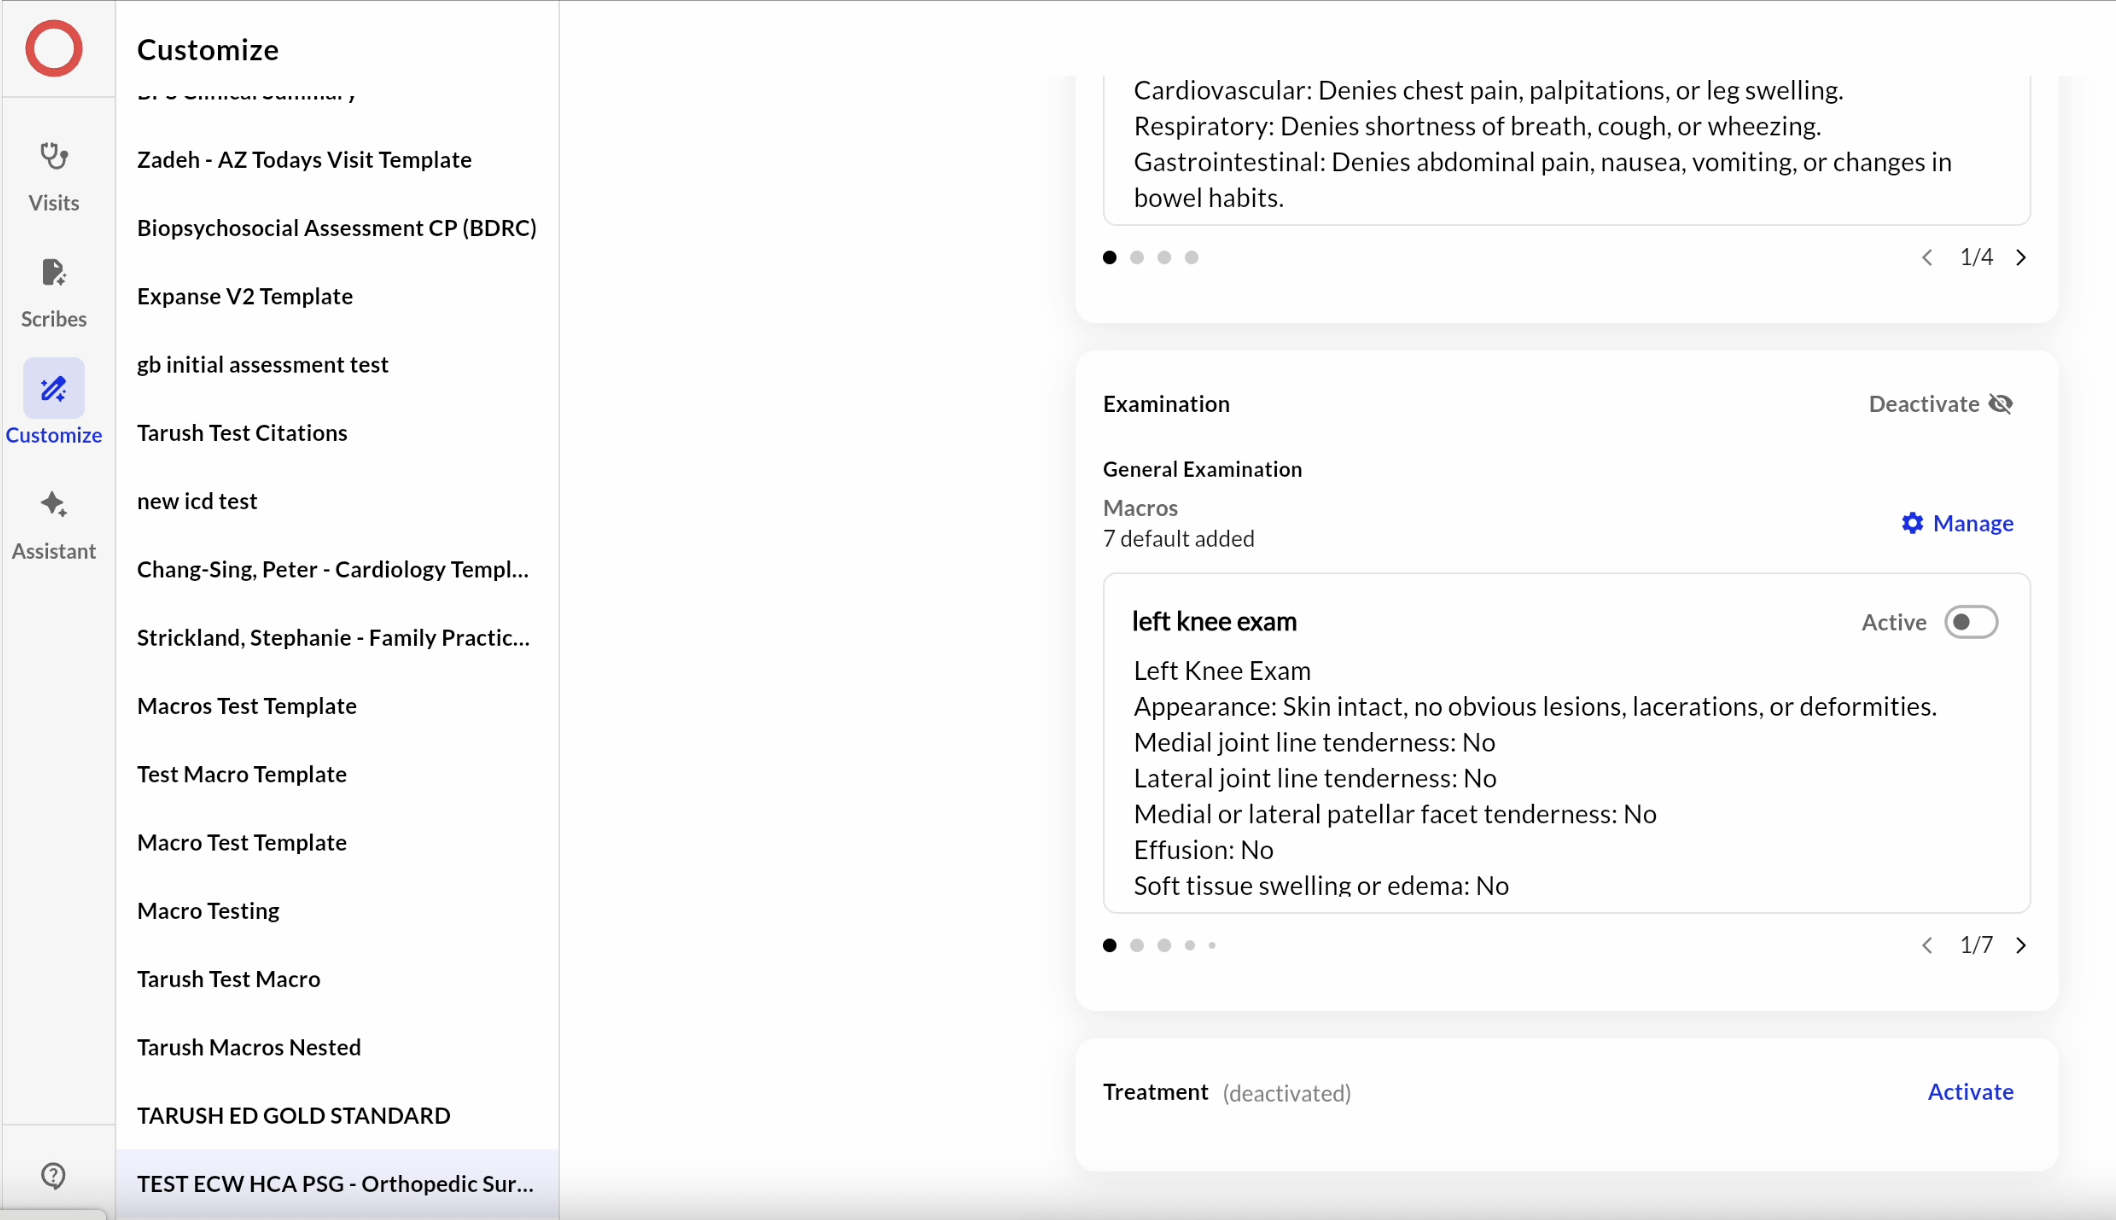Viewport: 2116px width, 1220px height.
Task: Open Tarush Test Citations template
Action: 242,433
